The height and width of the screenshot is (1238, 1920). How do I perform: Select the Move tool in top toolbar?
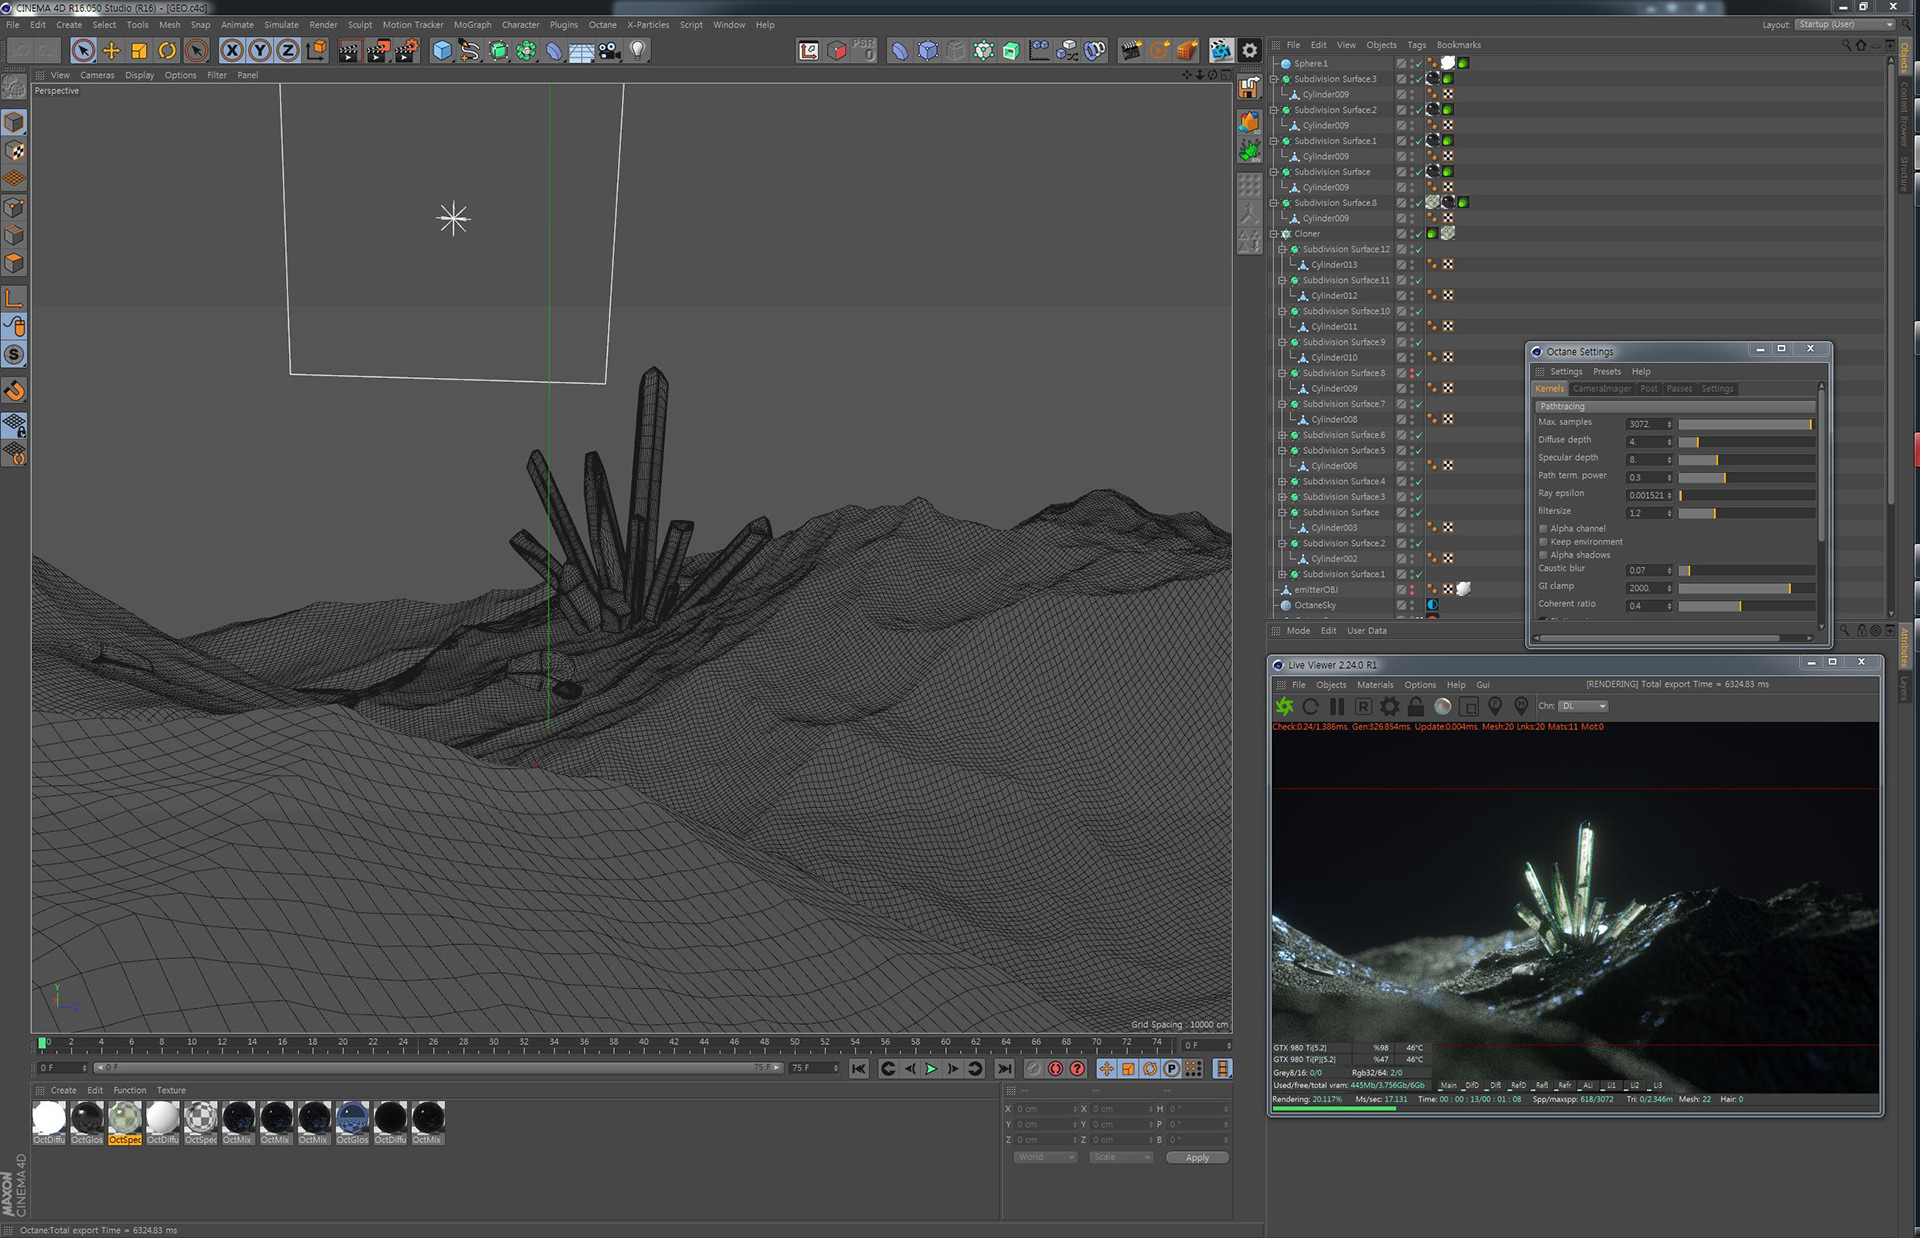click(x=111, y=50)
